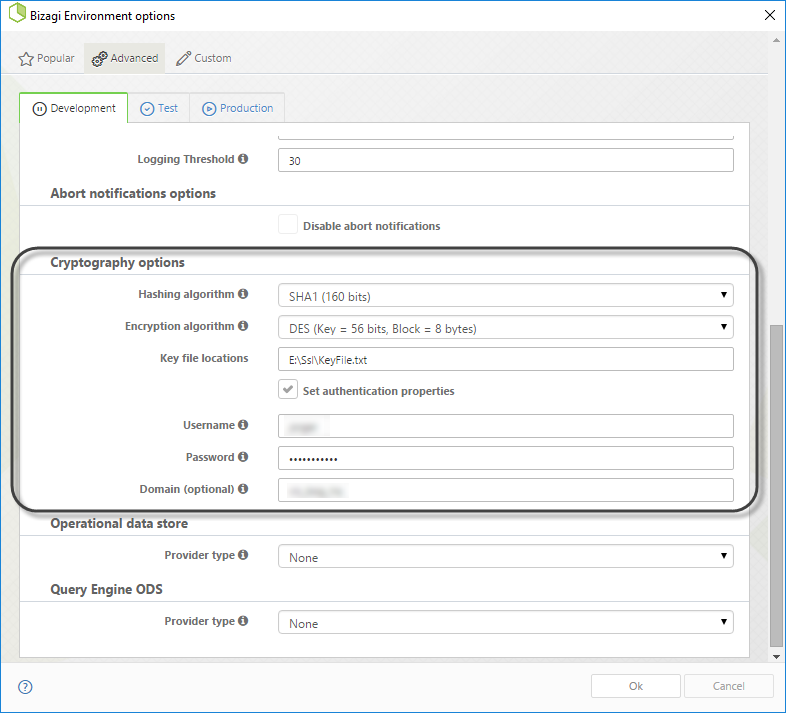Enable Disable abort notifications checkbox

pos(288,225)
